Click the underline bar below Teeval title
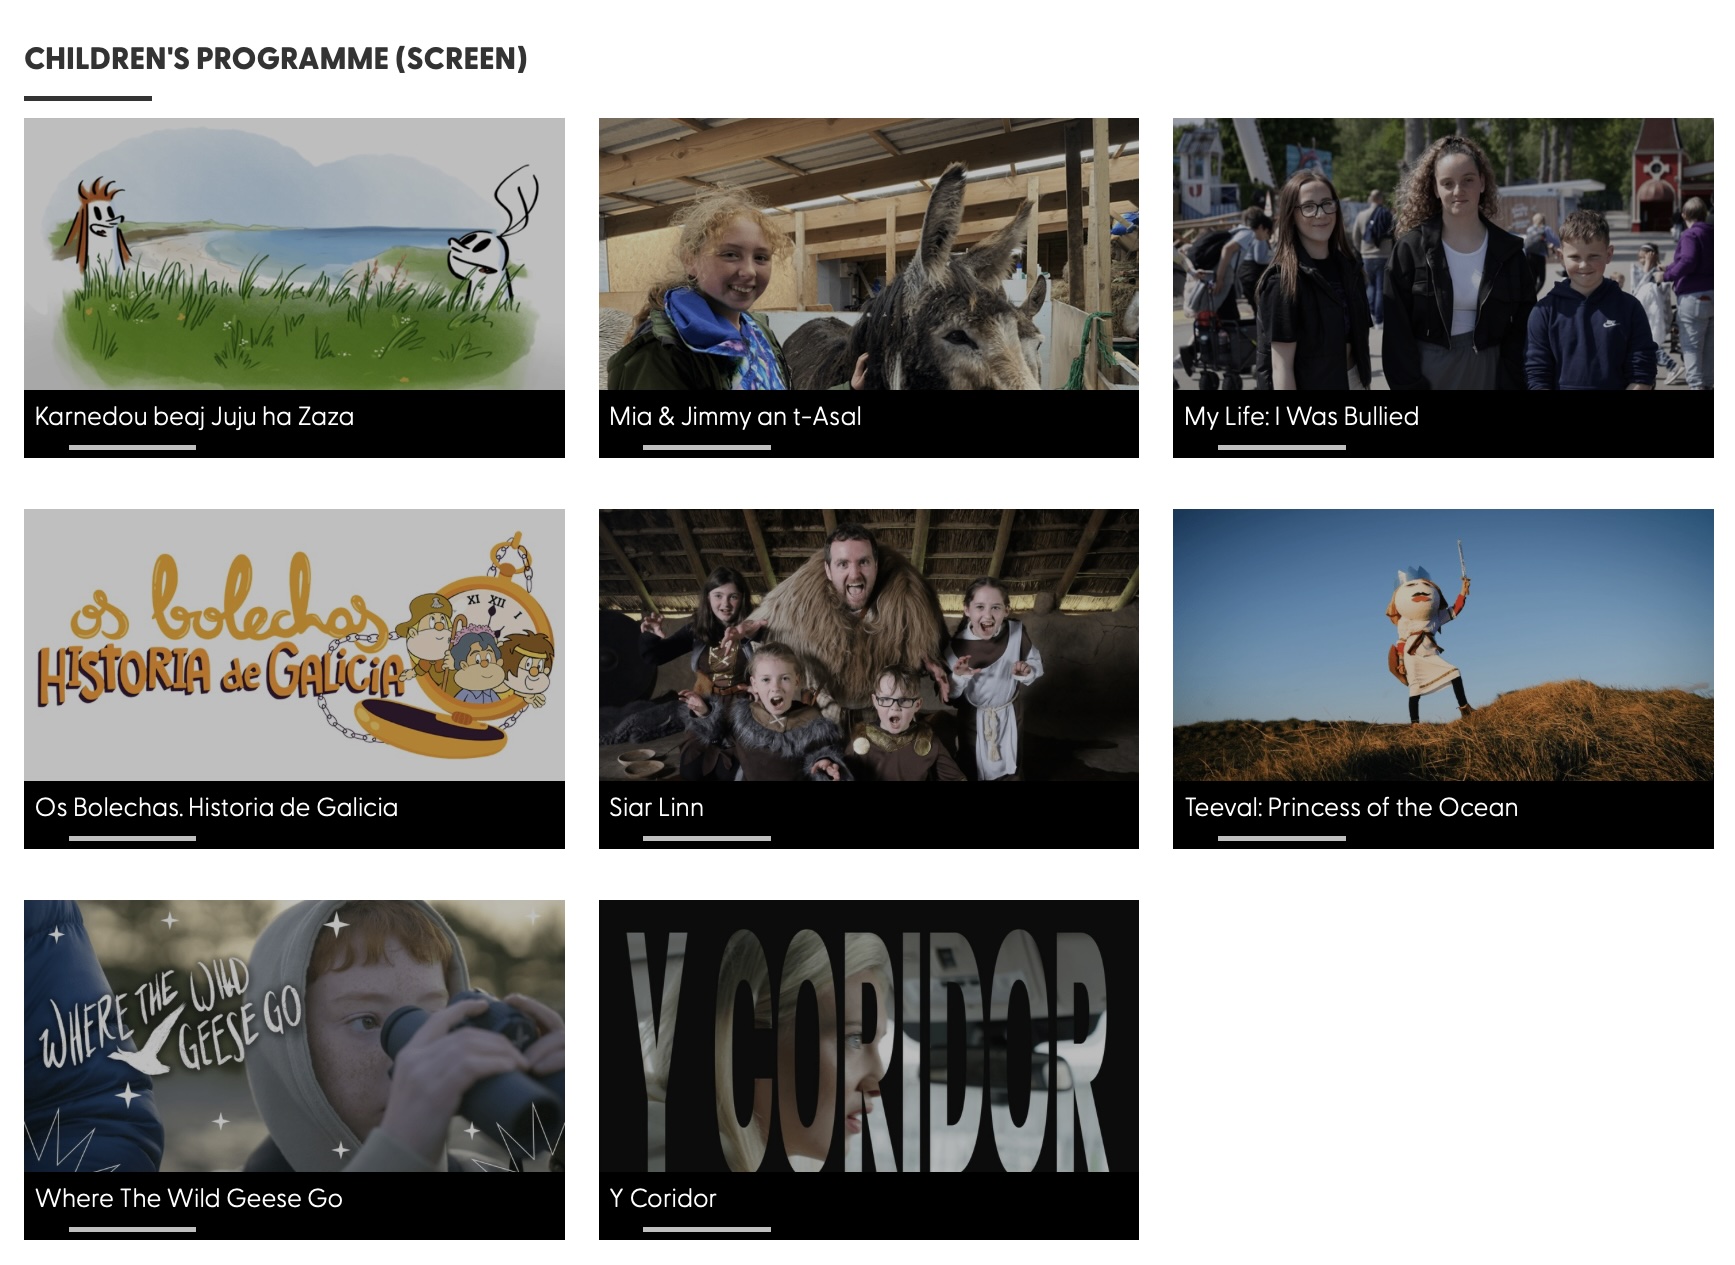Viewport: 1735px width, 1265px height. (x=1281, y=838)
